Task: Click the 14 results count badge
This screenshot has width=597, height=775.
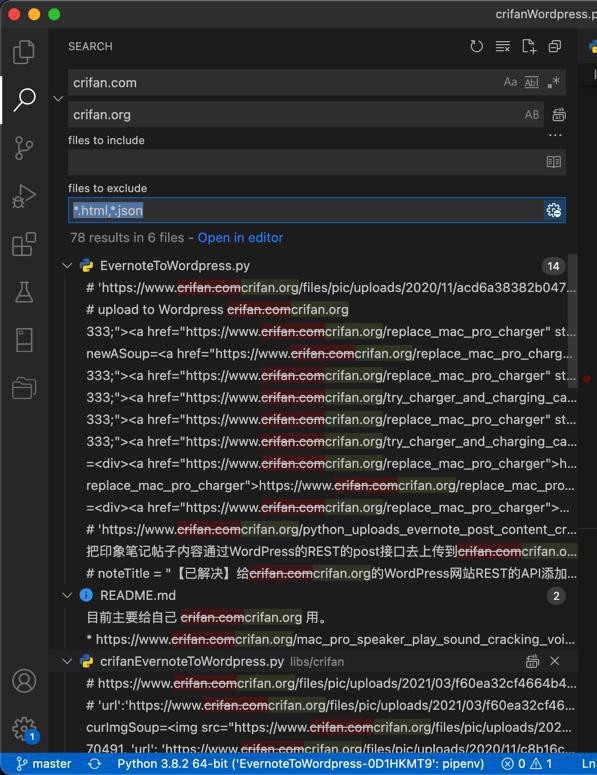Action: 554,266
